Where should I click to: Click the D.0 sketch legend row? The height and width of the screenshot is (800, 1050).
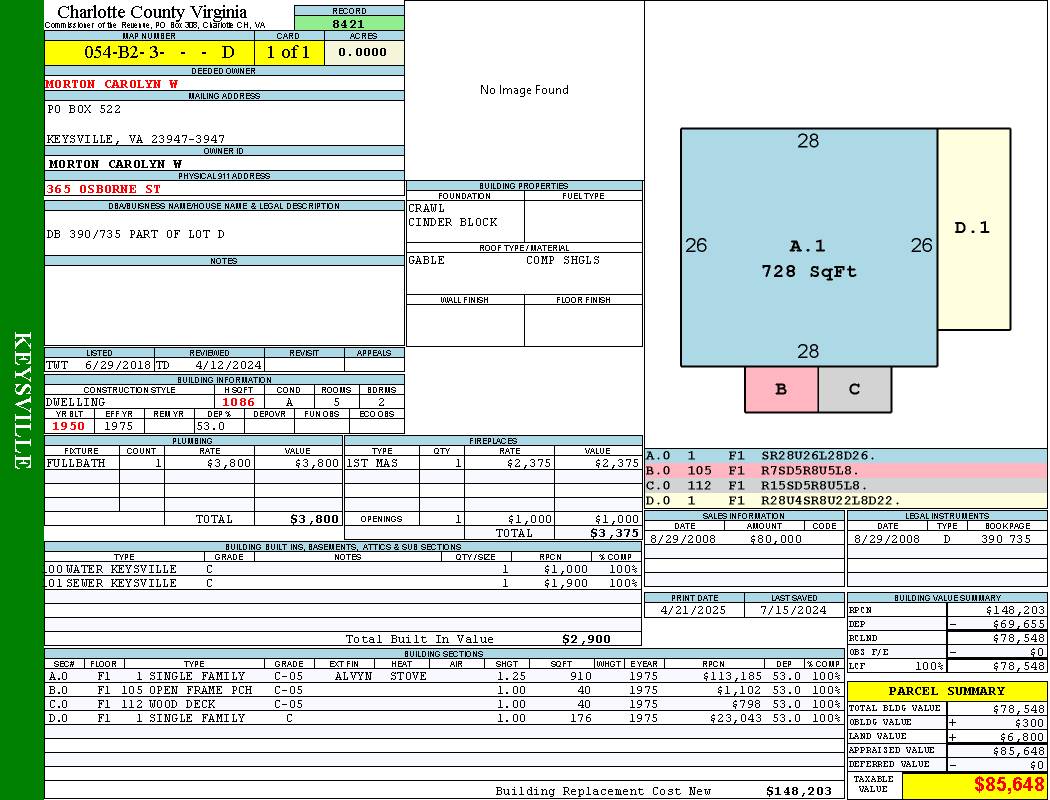[x=845, y=500]
